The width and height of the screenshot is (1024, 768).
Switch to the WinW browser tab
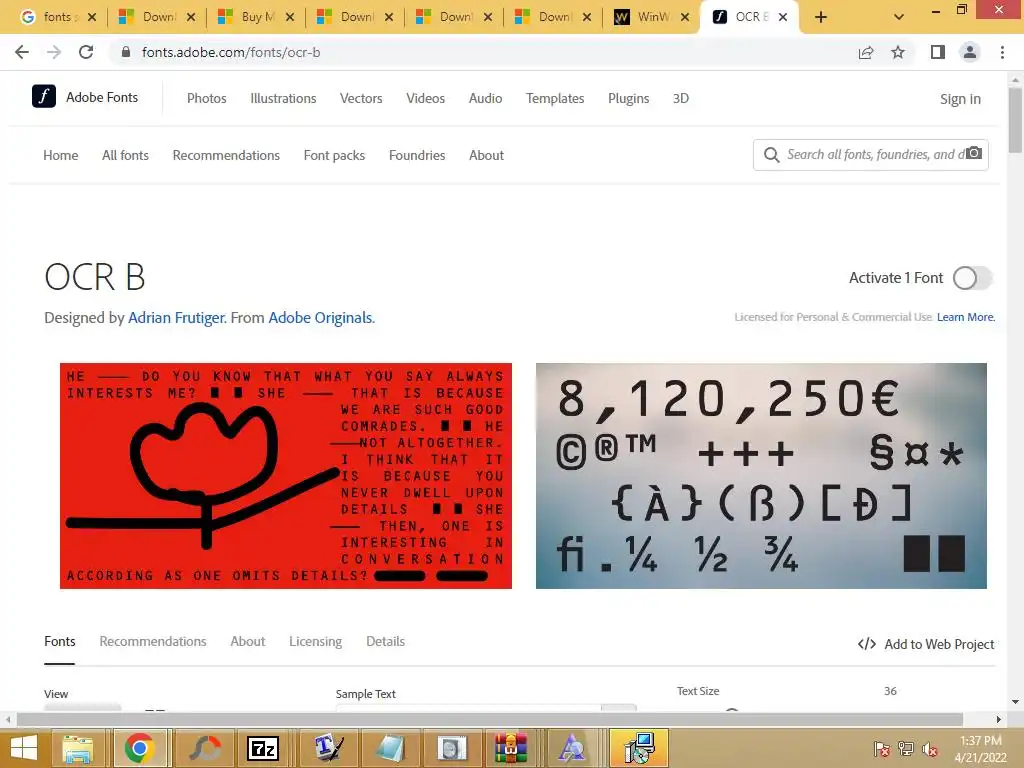pos(651,17)
